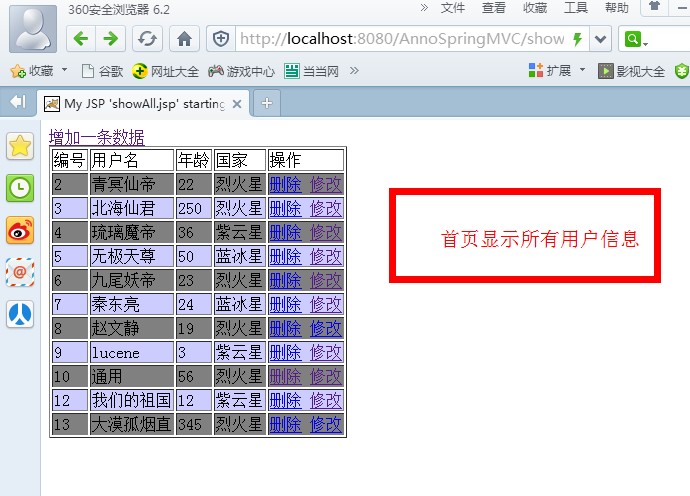Delete the user 赵文静
This screenshot has height=496, width=690.
(x=285, y=328)
